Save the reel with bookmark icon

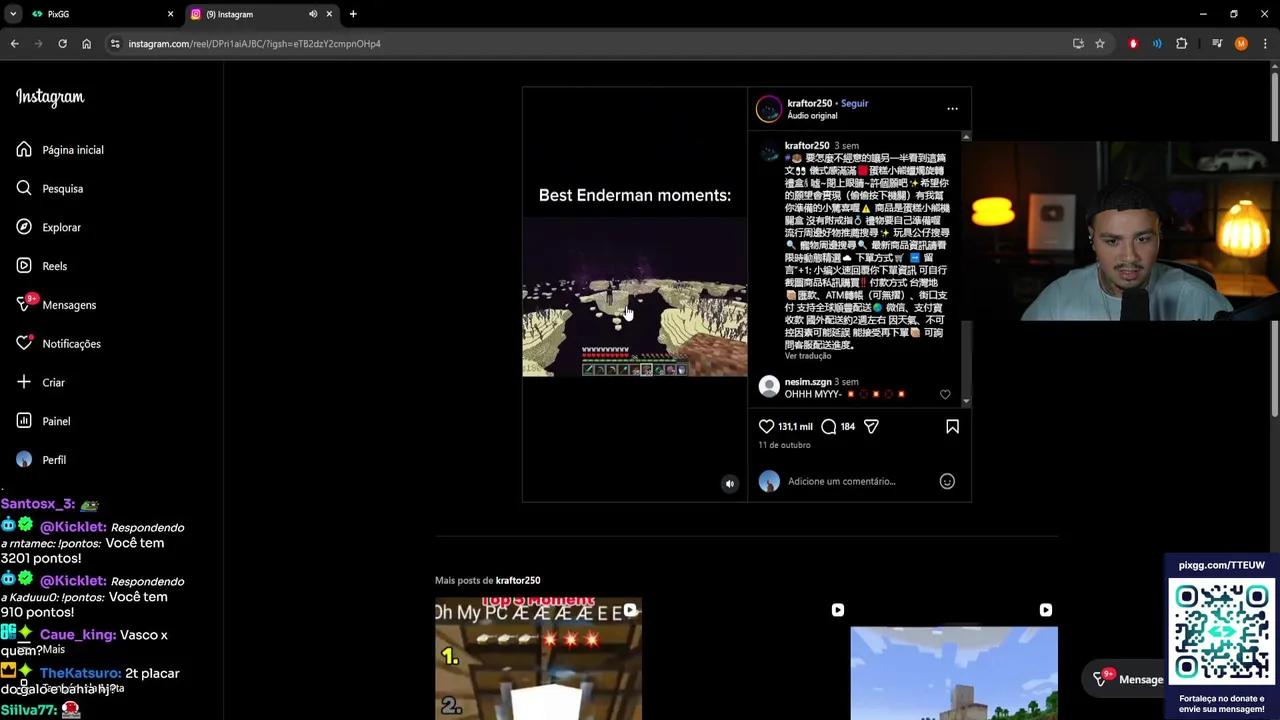click(952, 427)
